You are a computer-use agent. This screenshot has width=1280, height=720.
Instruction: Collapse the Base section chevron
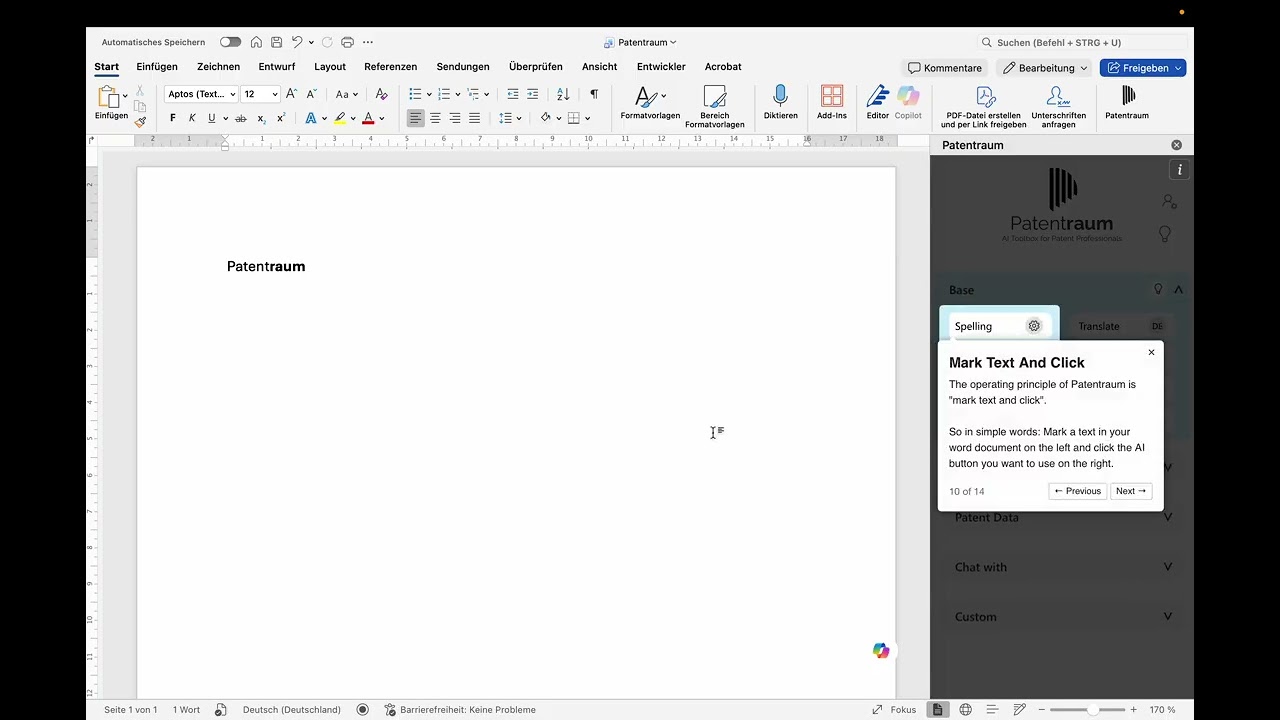[1178, 290]
